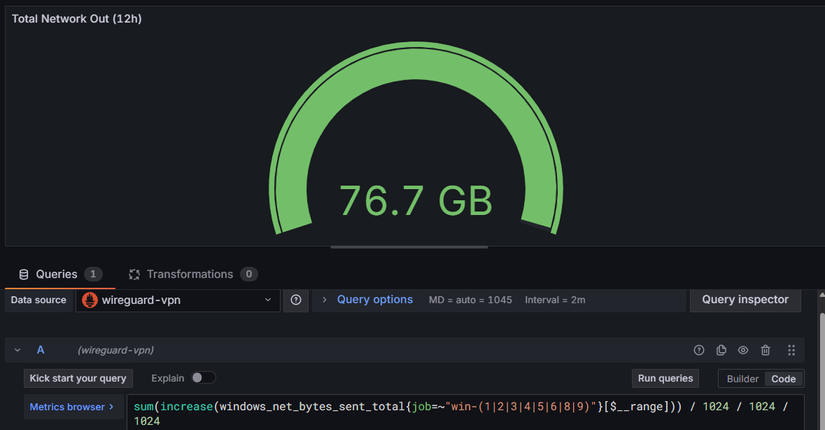
Task: Delete query A using trash icon
Action: tap(766, 351)
